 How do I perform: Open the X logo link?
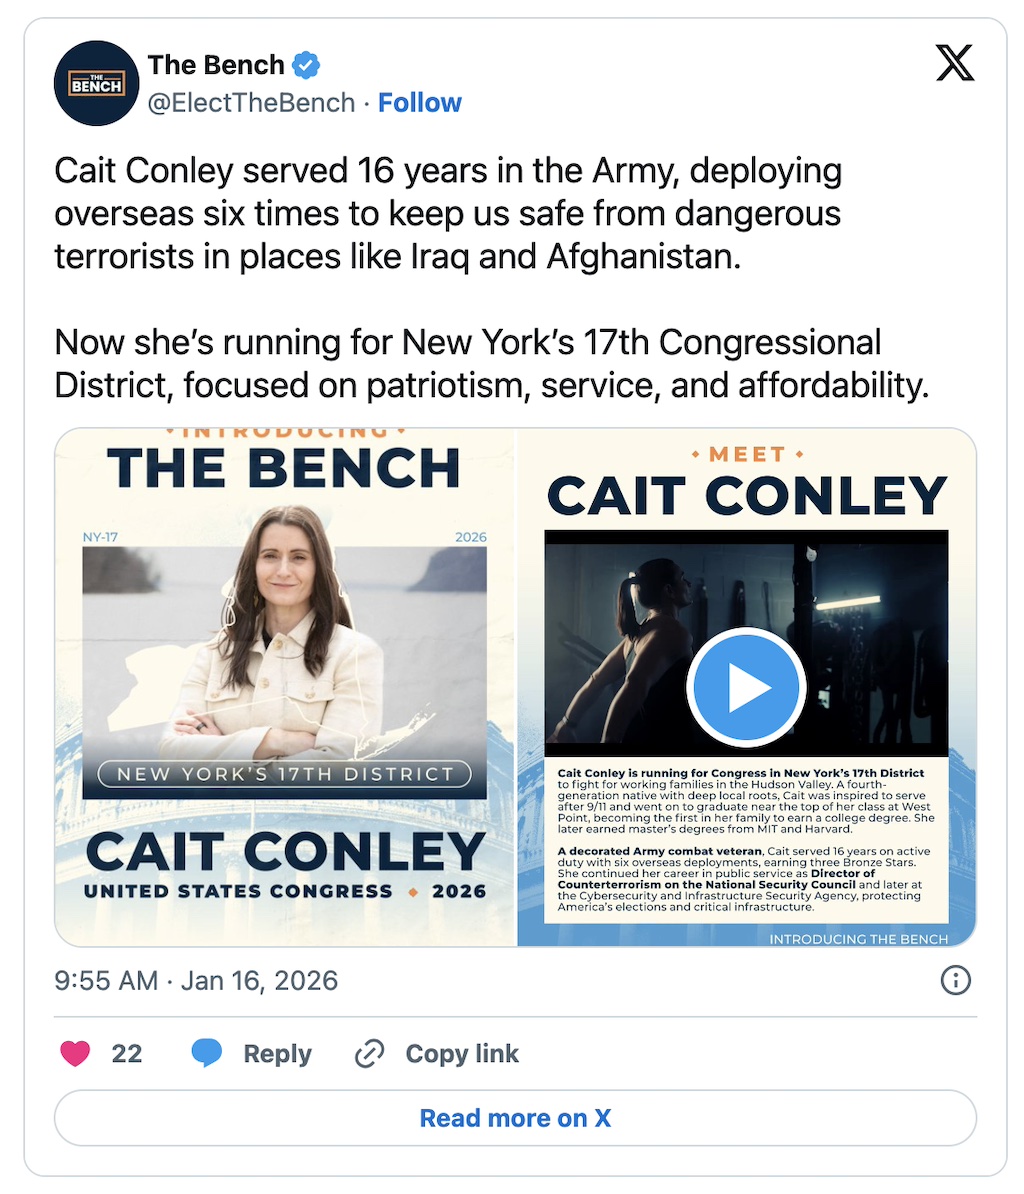coord(954,65)
